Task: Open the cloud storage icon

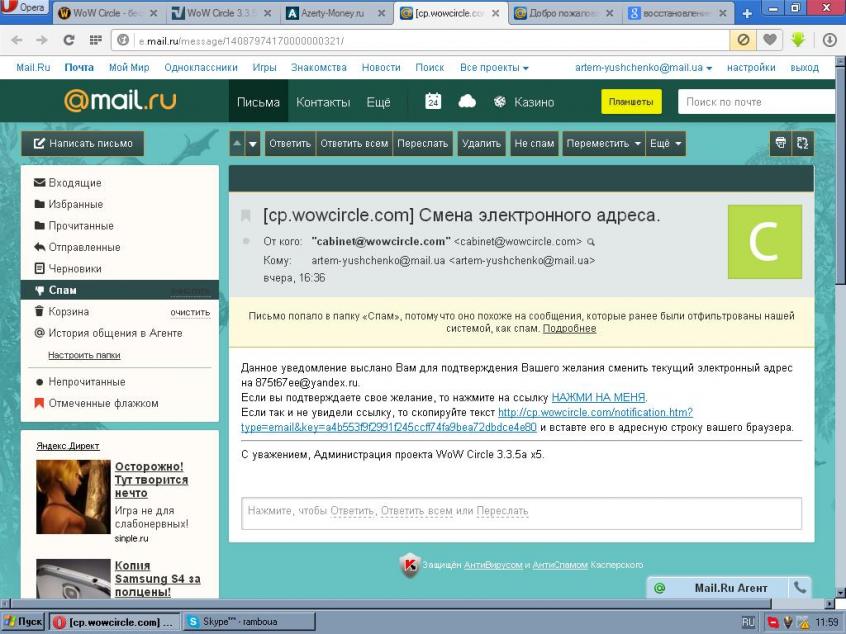Action: 467,101
